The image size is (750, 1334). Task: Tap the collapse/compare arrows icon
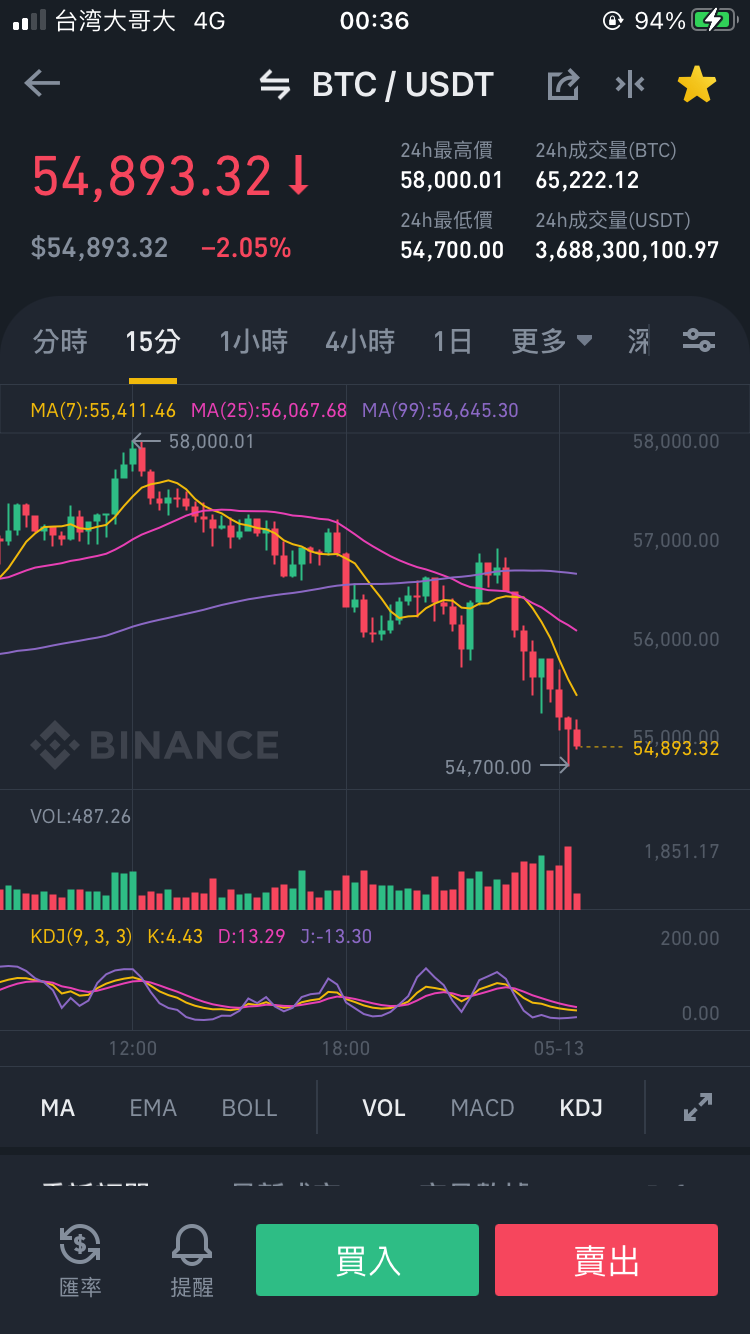click(630, 85)
